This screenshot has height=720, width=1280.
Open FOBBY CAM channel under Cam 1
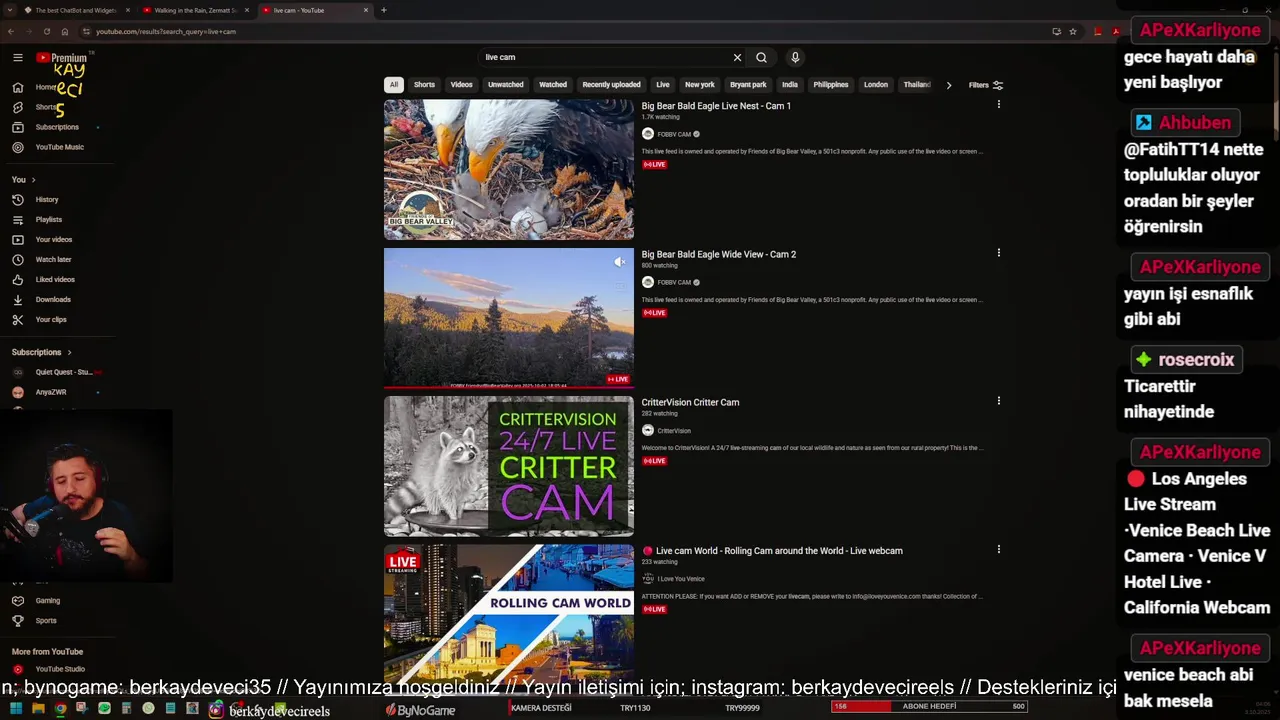tap(674, 134)
